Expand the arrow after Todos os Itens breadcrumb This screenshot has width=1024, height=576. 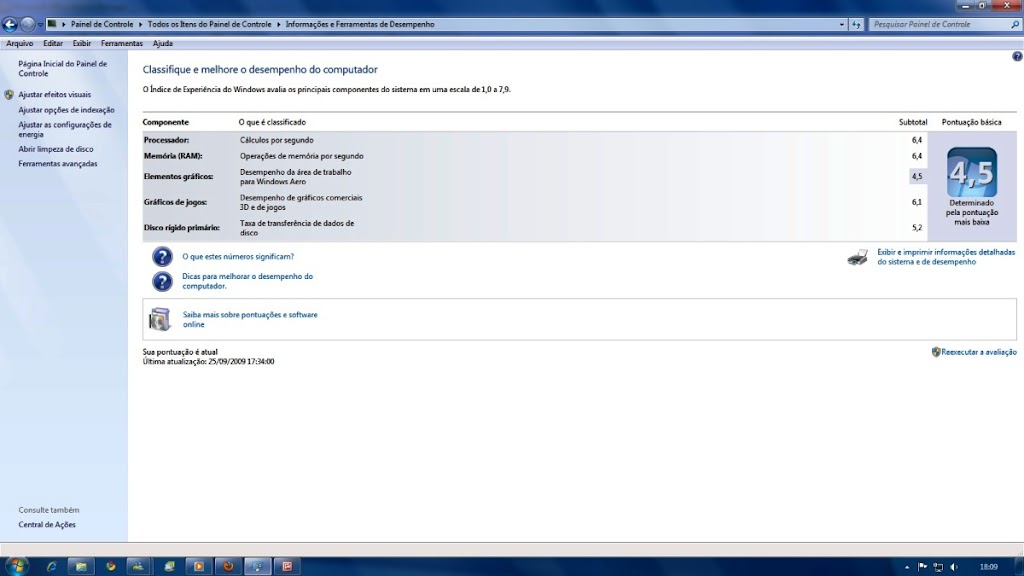pyautogui.click(x=278, y=24)
